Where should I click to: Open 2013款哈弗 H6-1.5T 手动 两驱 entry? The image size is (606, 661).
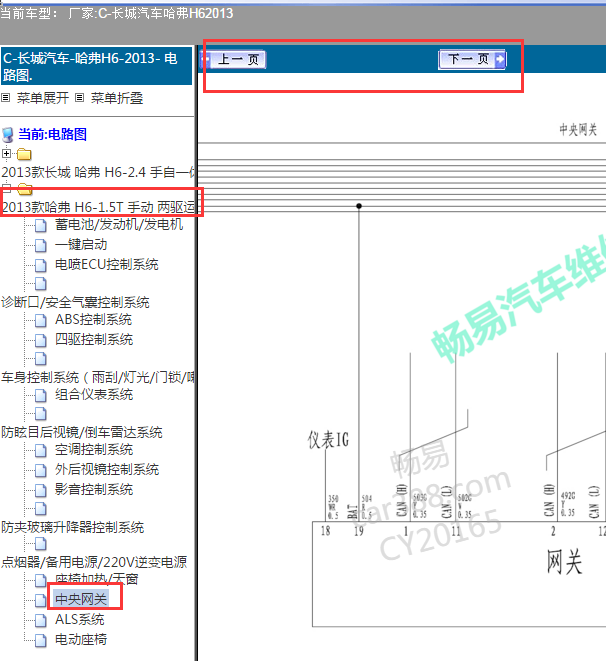[x=98, y=207]
